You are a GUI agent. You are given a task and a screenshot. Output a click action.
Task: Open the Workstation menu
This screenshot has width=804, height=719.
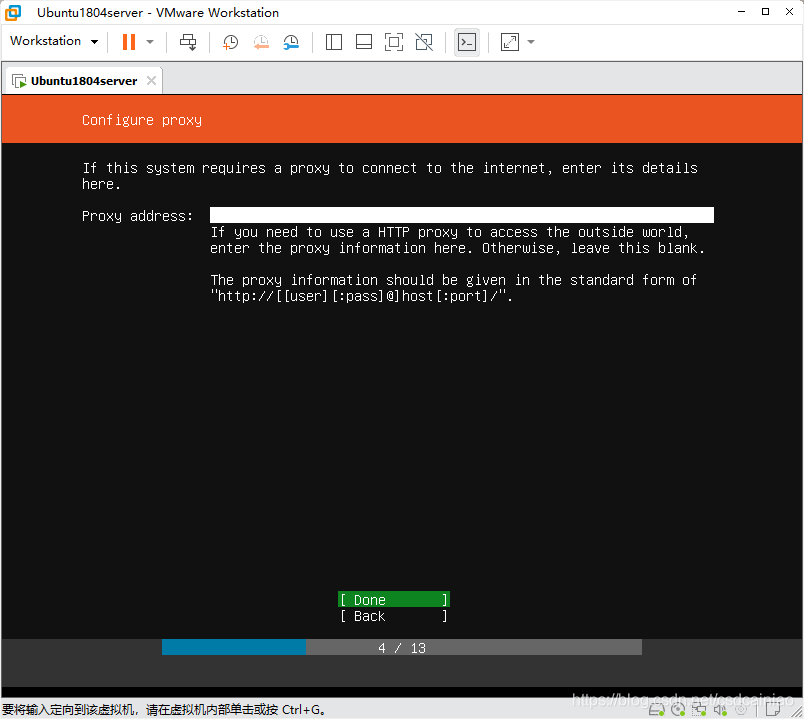(x=54, y=41)
